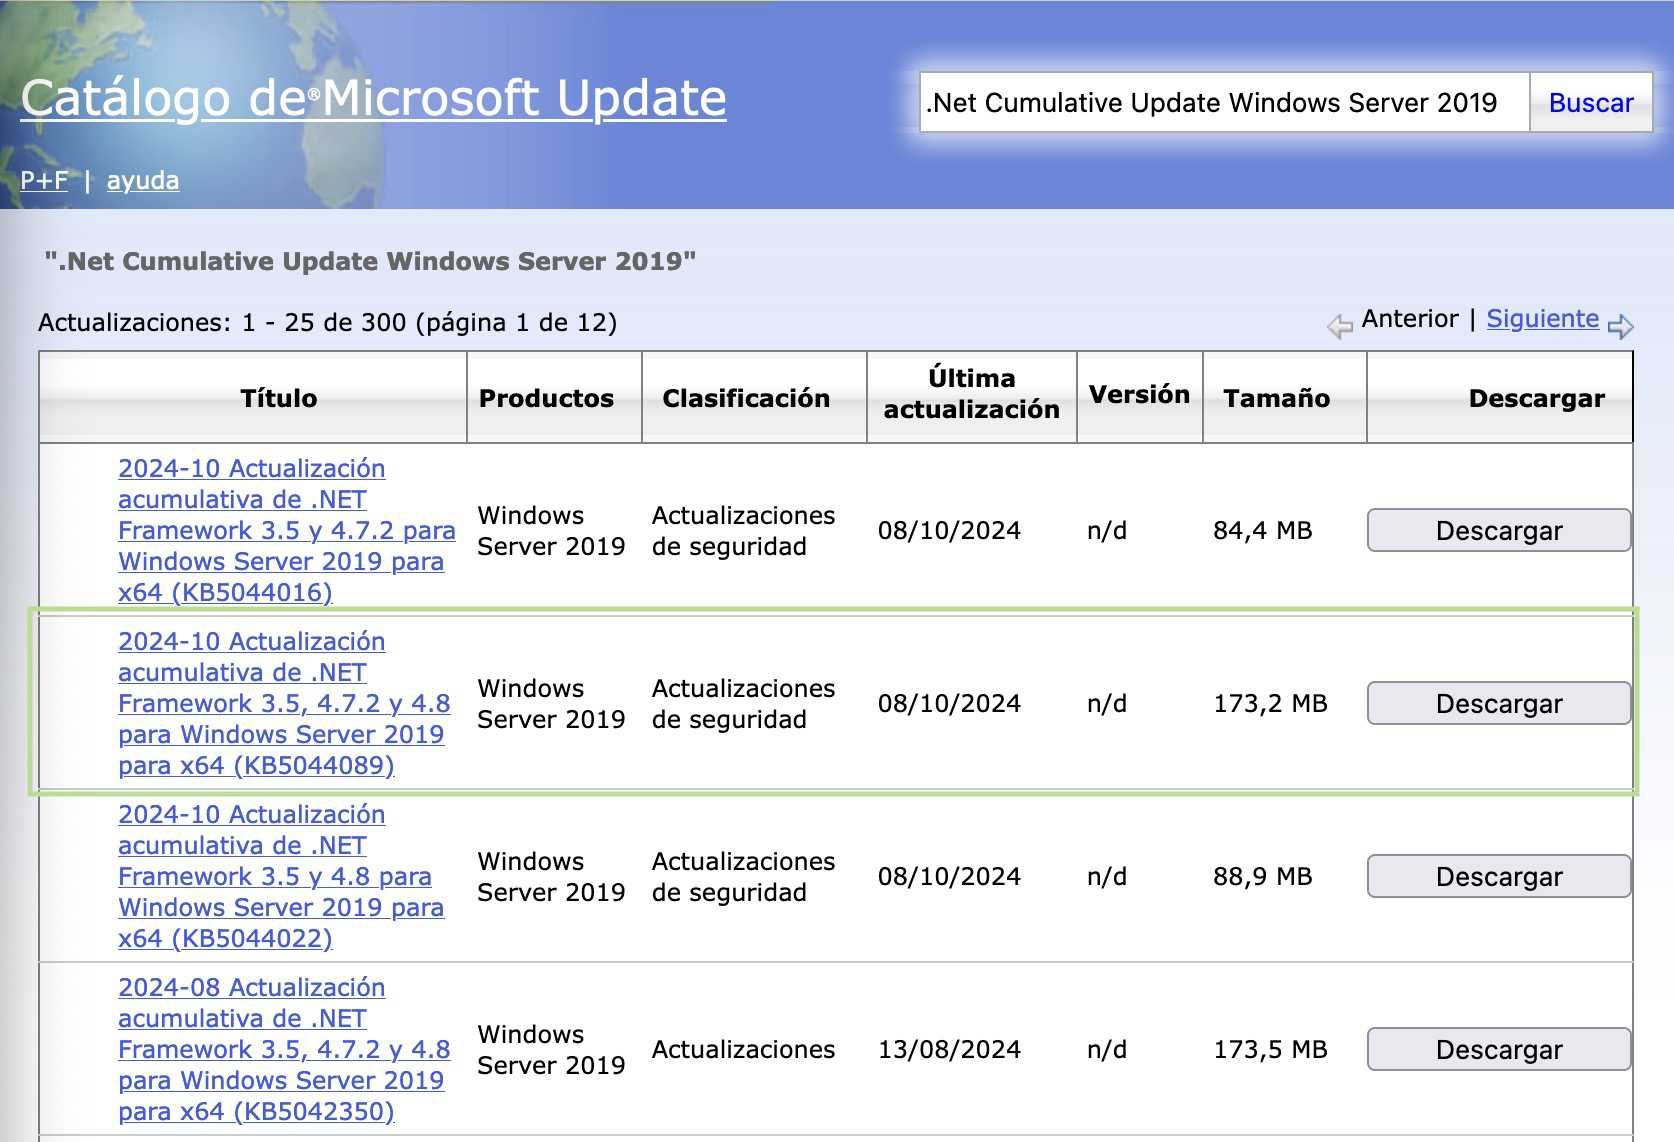Download the 84,4 MB KB5044016 update
1674x1142 pixels.
(x=1499, y=530)
